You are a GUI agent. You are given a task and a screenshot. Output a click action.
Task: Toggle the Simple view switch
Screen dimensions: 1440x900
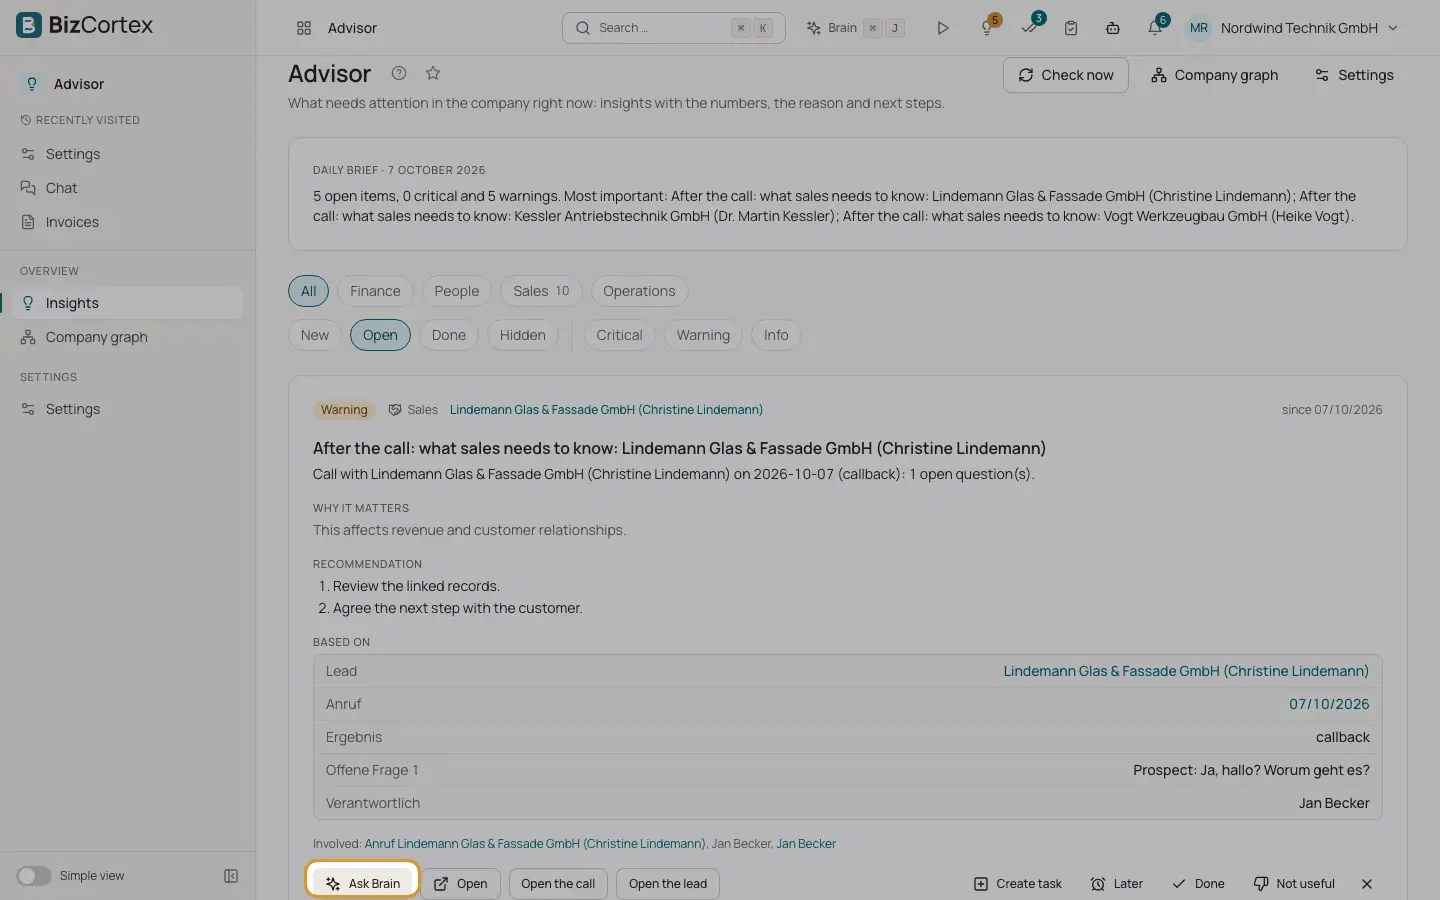pyautogui.click(x=34, y=876)
